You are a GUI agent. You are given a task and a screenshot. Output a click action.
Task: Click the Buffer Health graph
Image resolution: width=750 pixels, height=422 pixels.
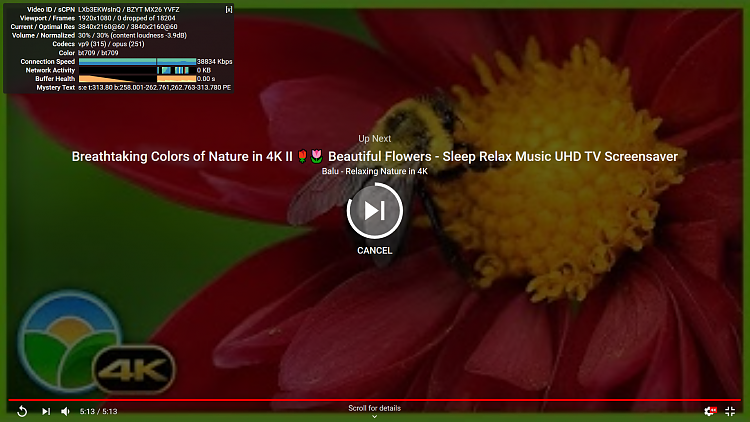point(137,79)
